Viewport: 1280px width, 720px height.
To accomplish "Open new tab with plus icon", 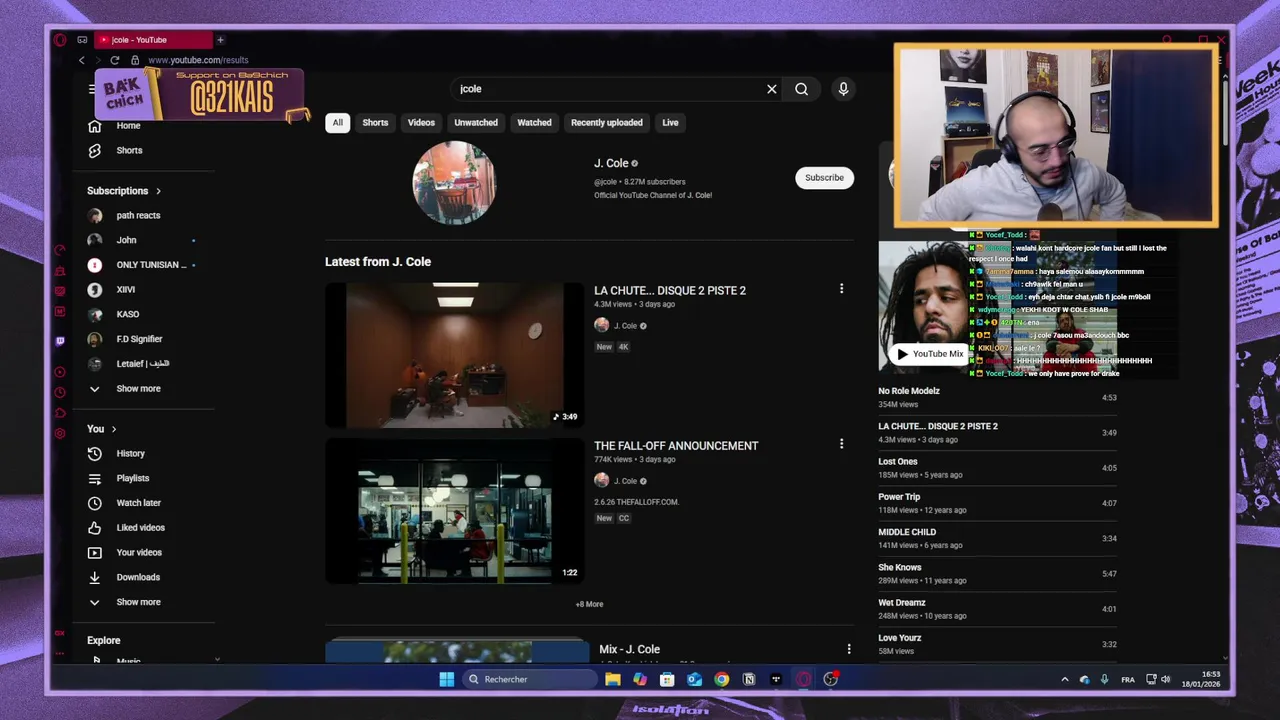I will point(220,40).
